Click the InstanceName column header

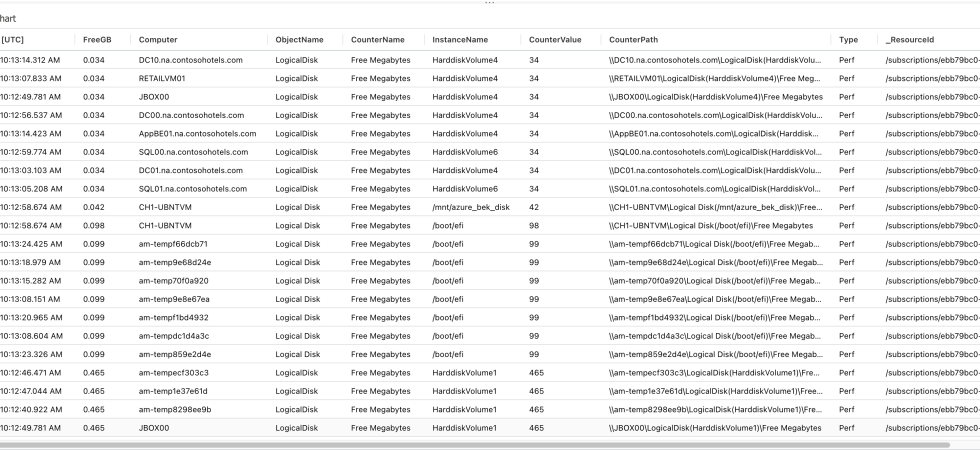point(460,39)
